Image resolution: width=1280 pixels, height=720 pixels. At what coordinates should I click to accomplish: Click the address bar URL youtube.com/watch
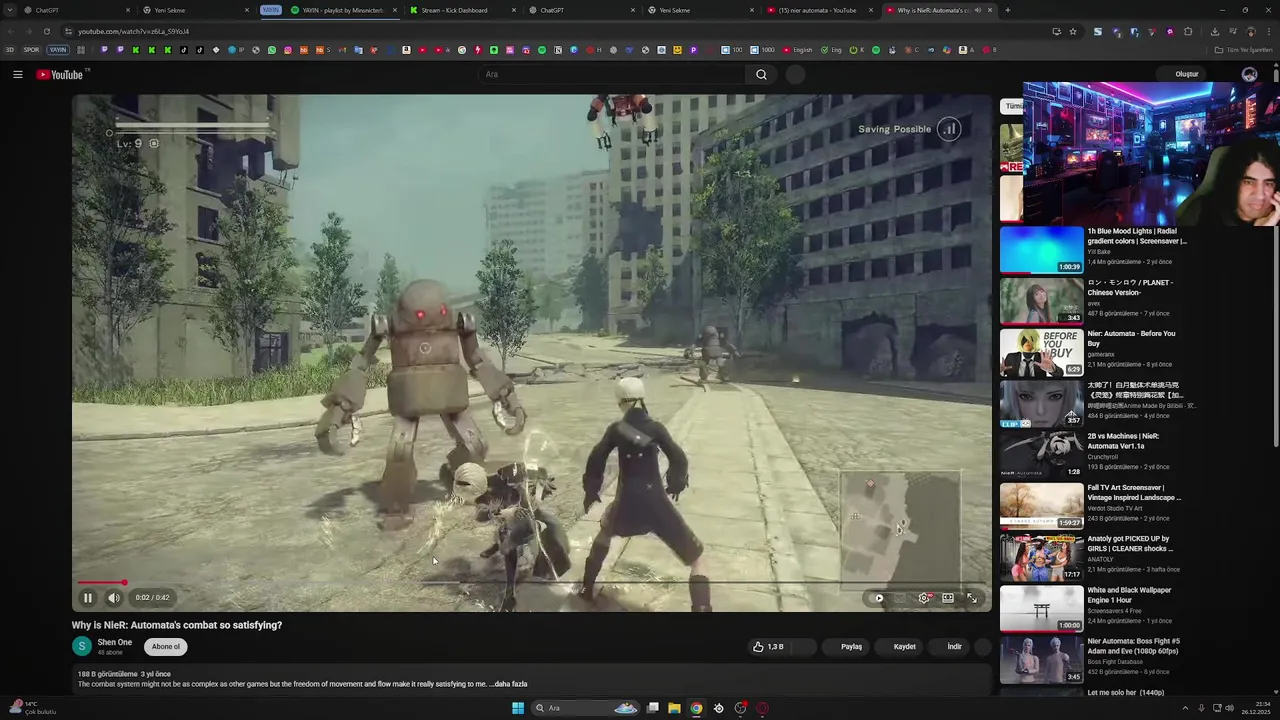click(133, 31)
